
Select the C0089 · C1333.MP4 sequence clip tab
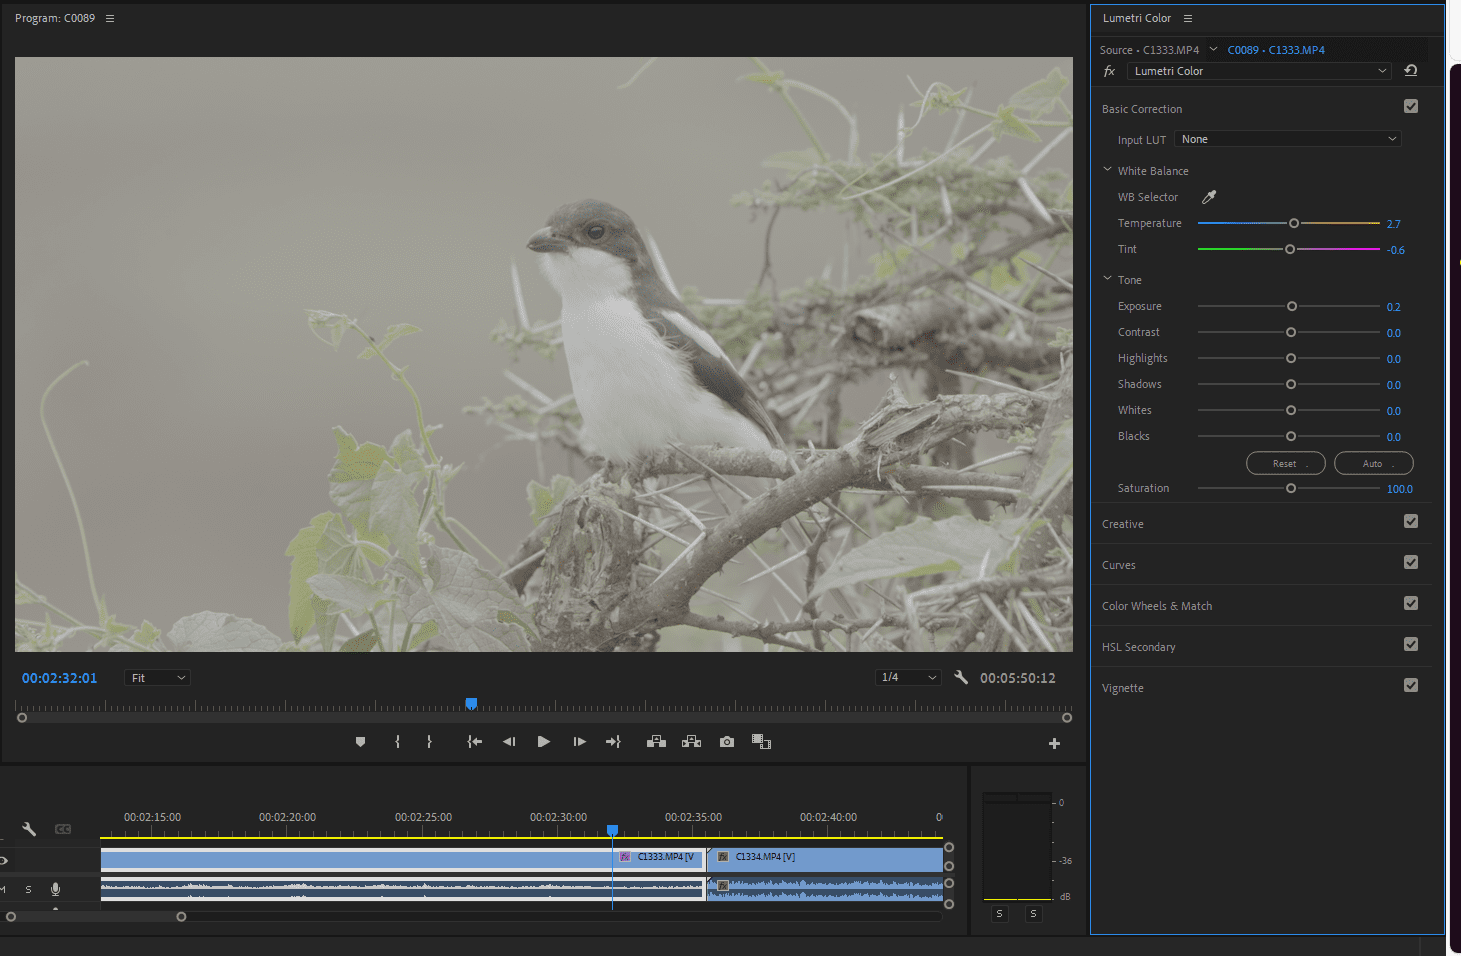point(1276,50)
